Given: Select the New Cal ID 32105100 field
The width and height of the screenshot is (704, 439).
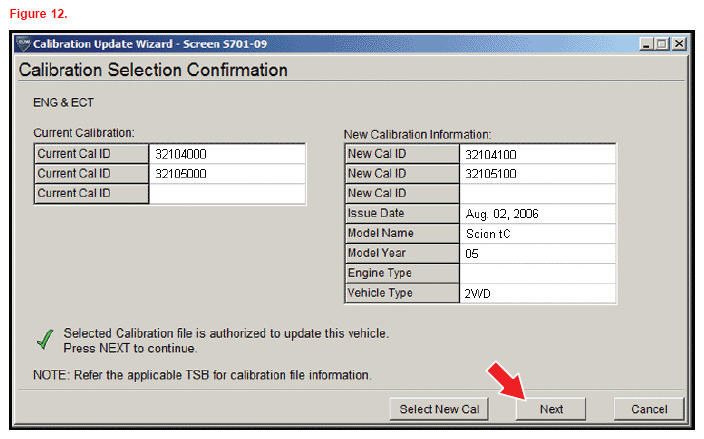Looking at the screenshot, I should 537,174.
